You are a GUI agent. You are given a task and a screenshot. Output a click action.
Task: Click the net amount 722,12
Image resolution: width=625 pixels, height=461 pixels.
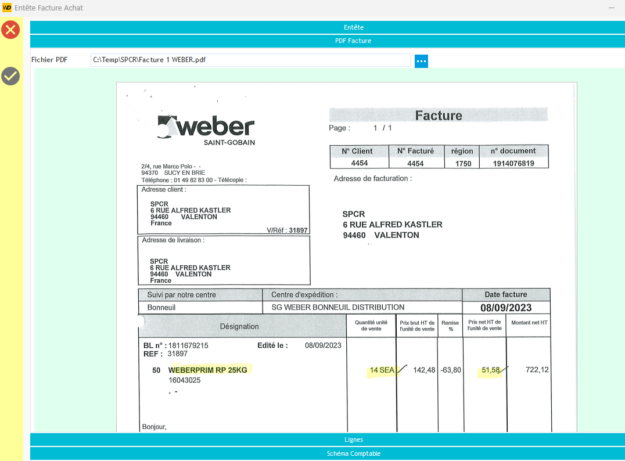537,370
